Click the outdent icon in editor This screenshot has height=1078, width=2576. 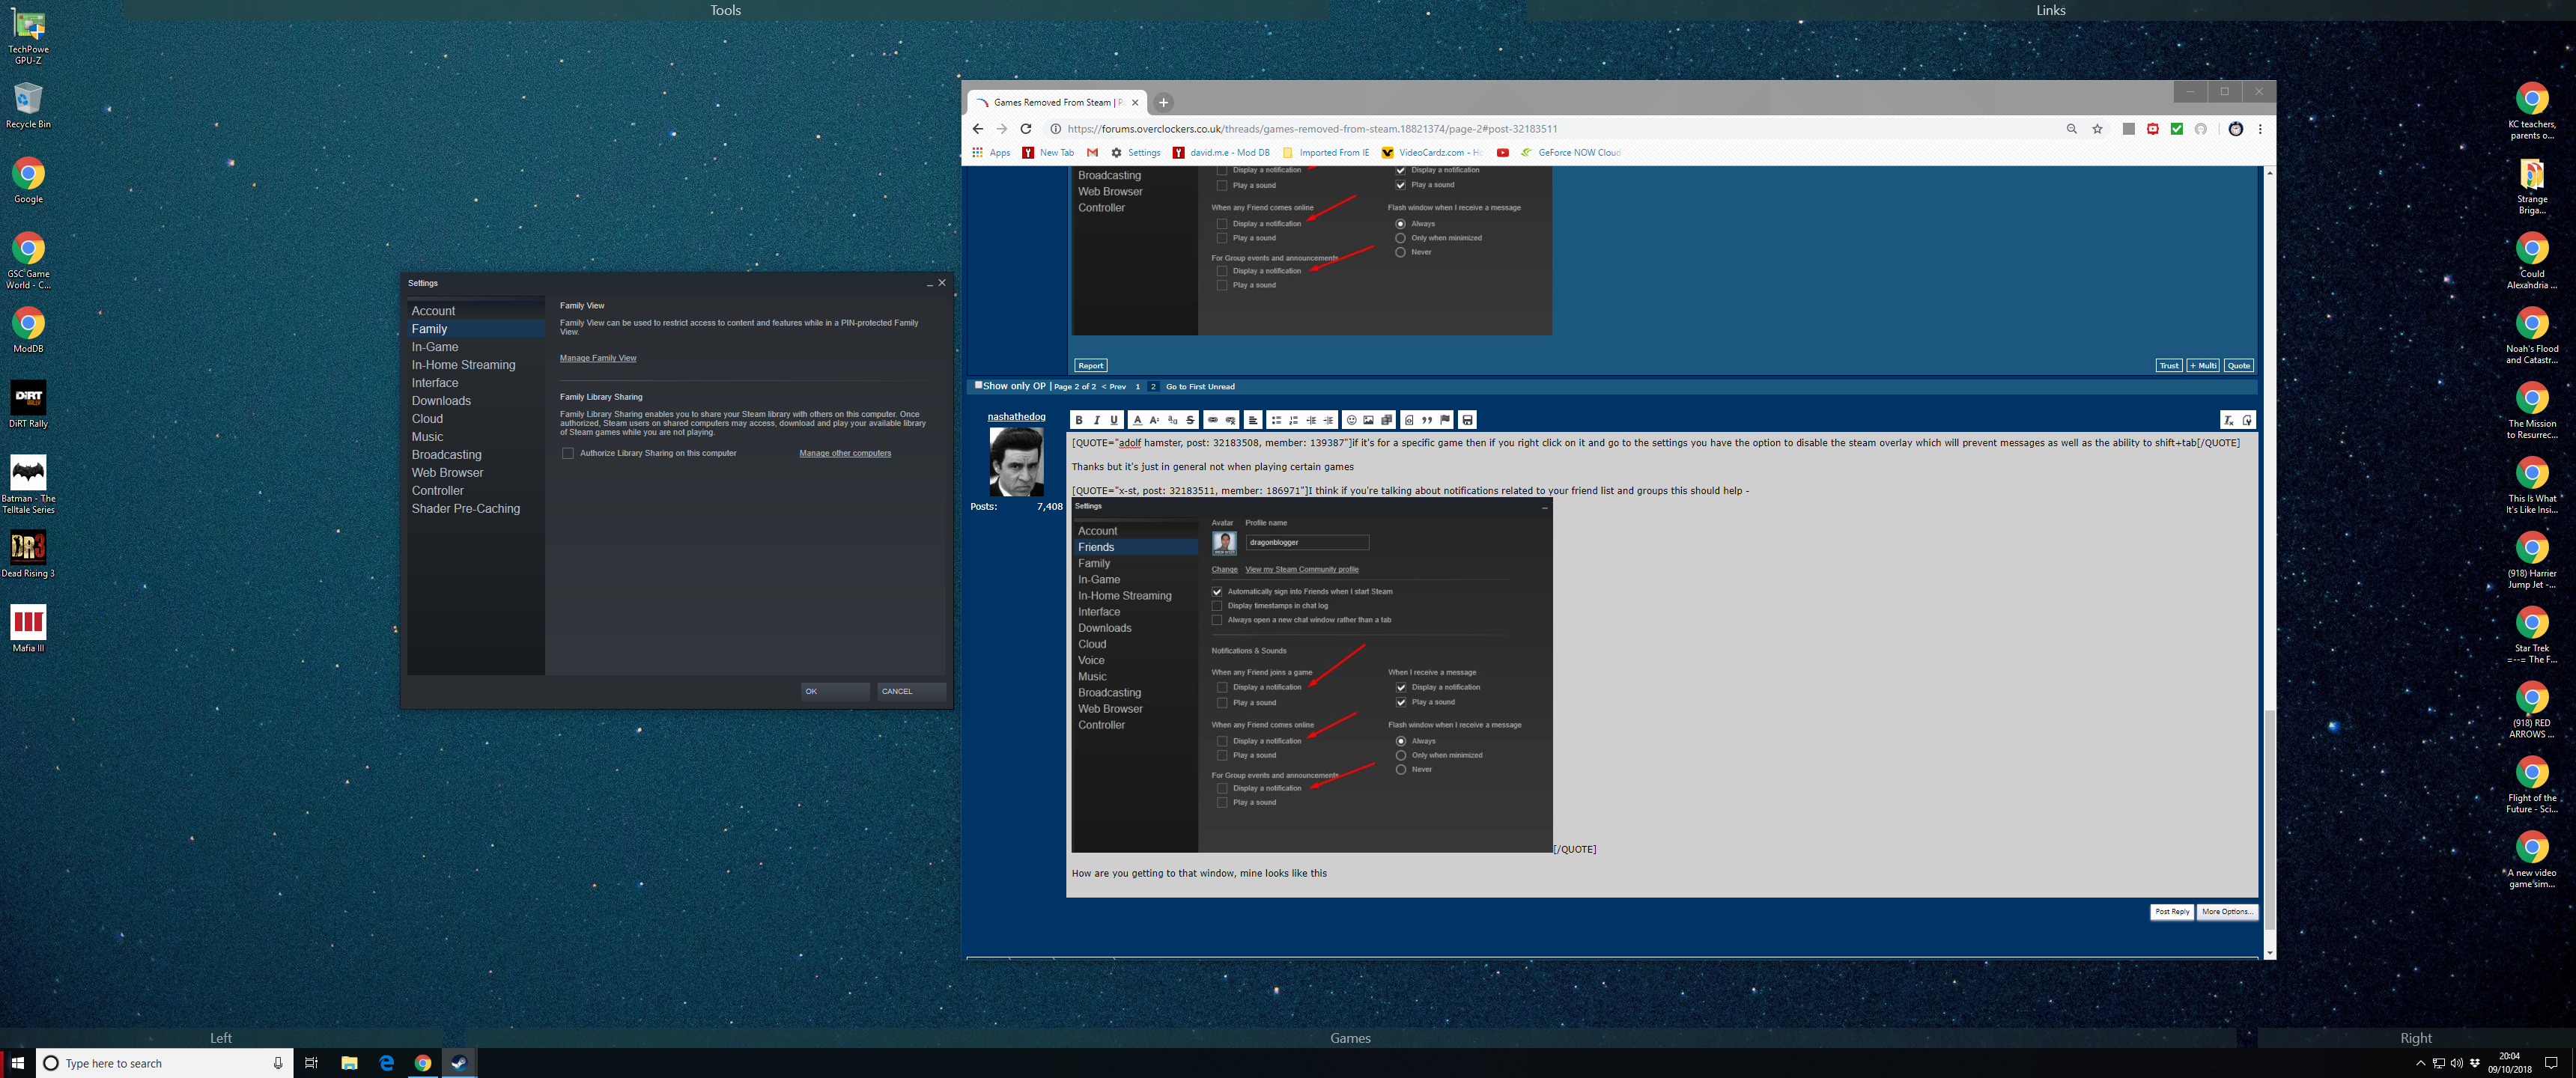pyautogui.click(x=1311, y=420)
